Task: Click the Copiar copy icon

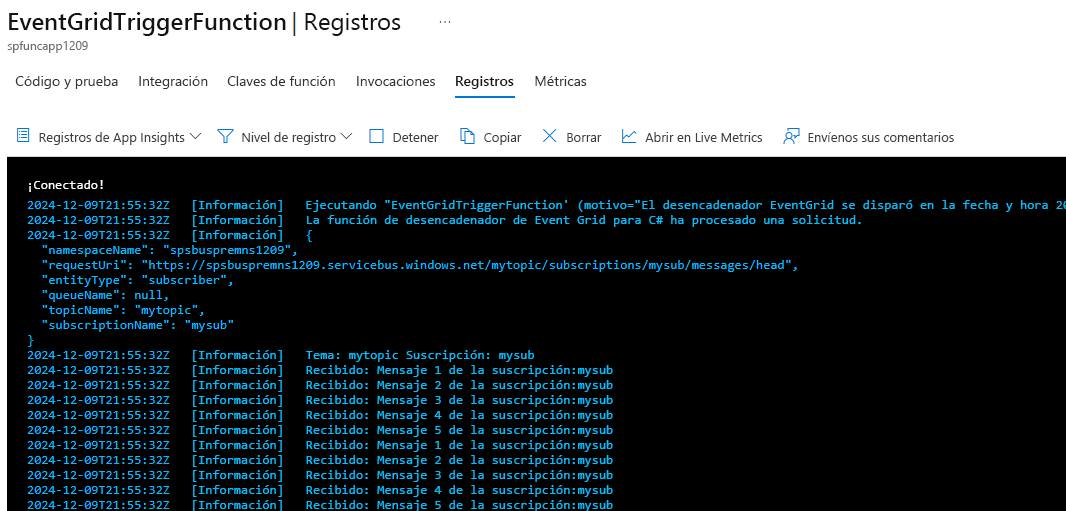Action: pyautogui.click(x=467, y=137)
